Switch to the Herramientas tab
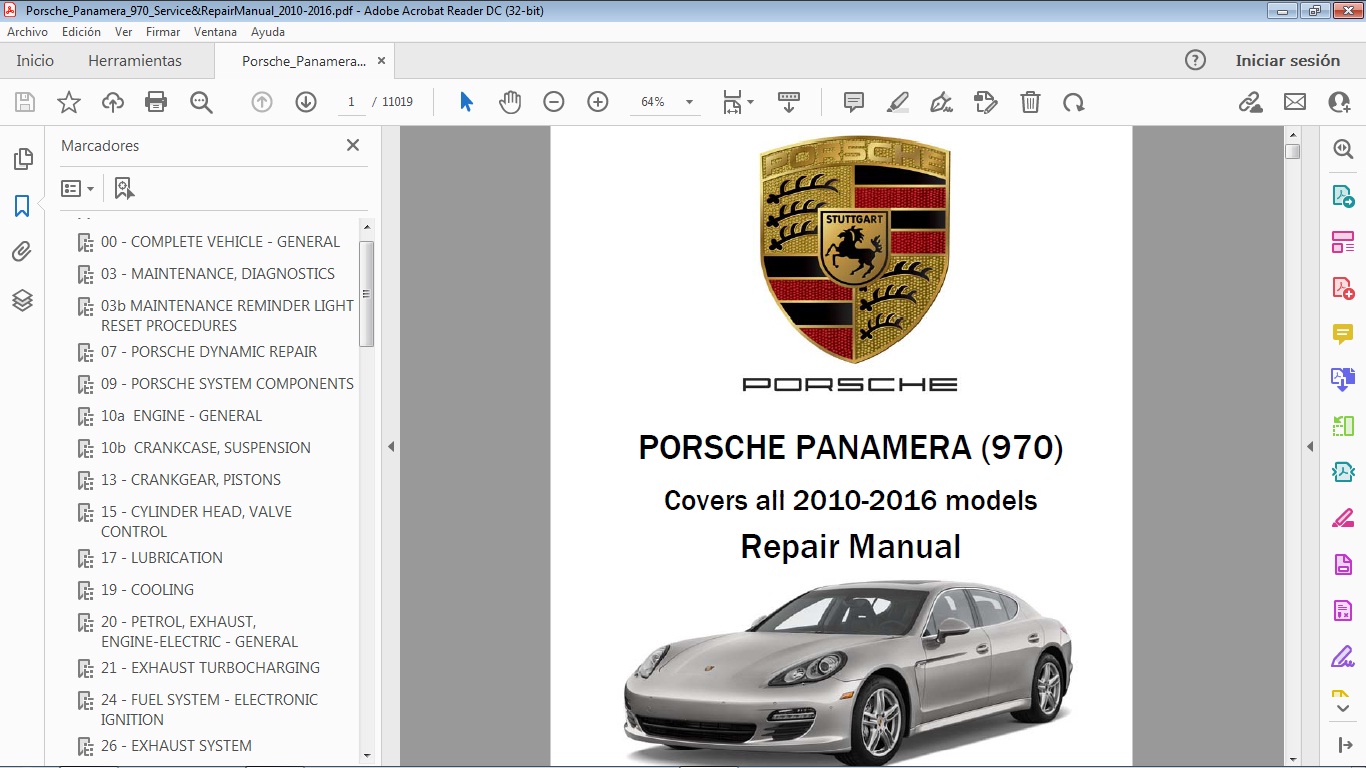The image size is (1366, 768). click(135, 61)
